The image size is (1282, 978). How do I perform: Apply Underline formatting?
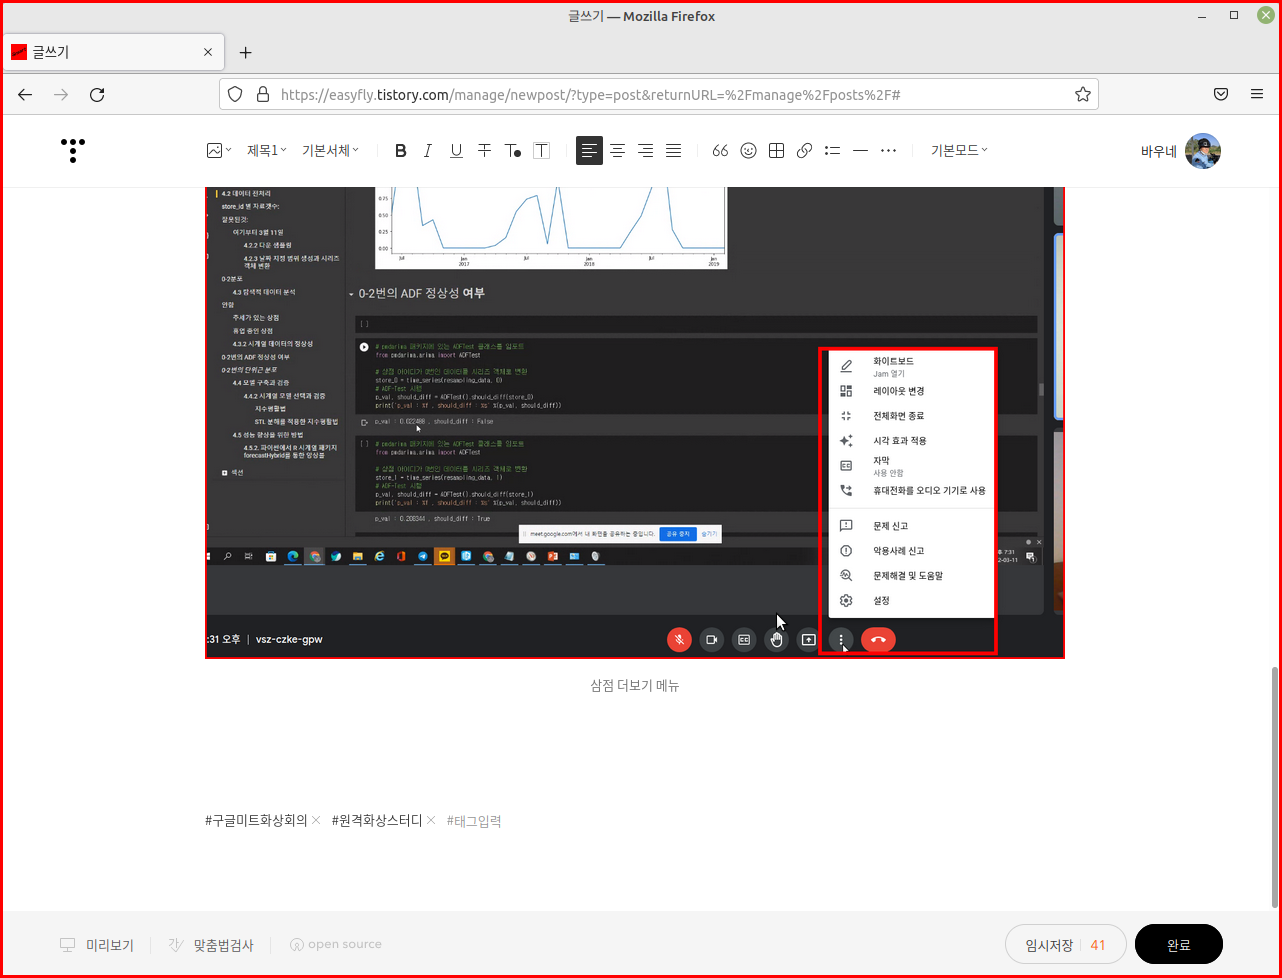(456, 151)
